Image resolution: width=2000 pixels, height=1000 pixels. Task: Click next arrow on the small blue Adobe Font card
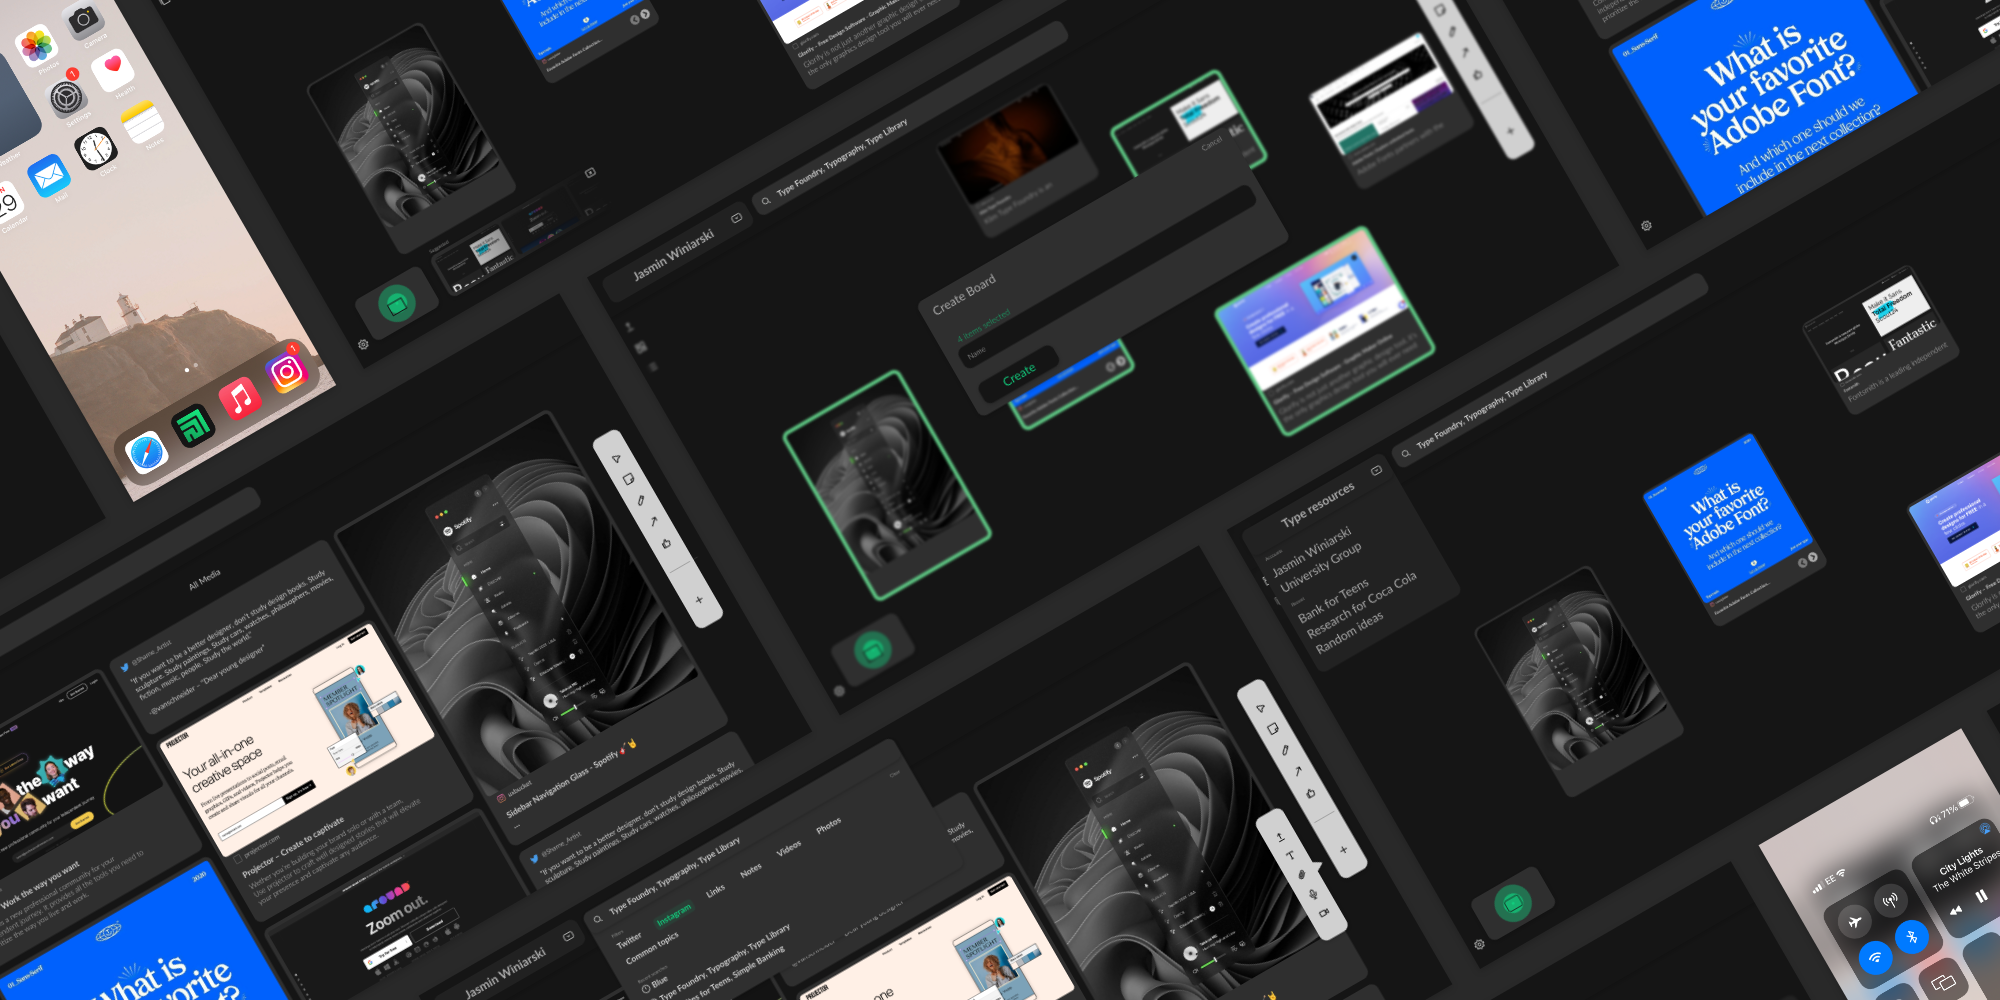(x=1812, y=558)
